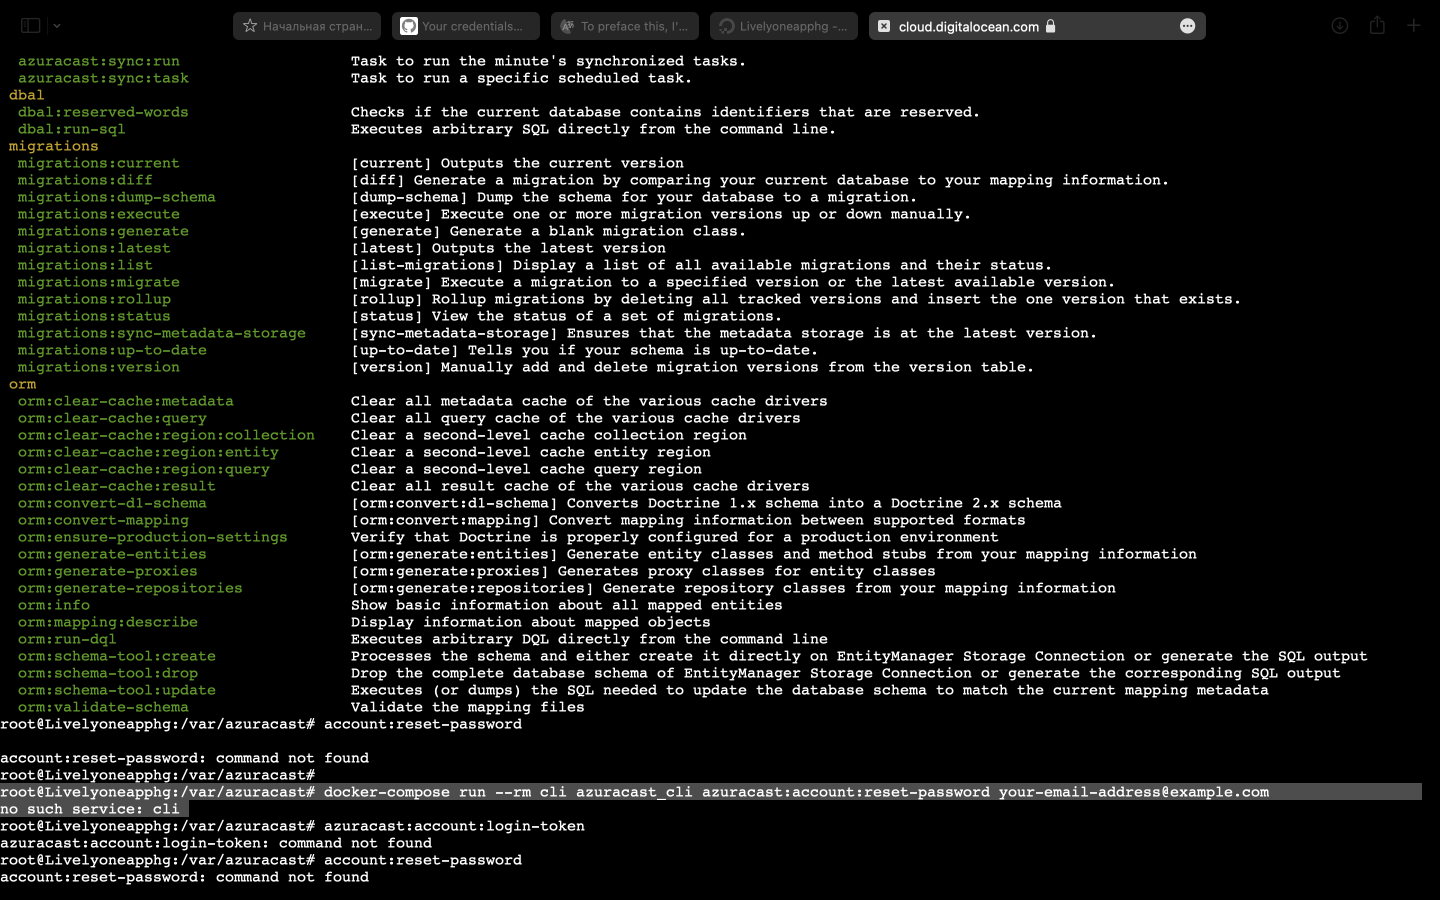Click the migrations:rollup command
The height and width of the screenshot is (900, 1440).
click(94, 299)
